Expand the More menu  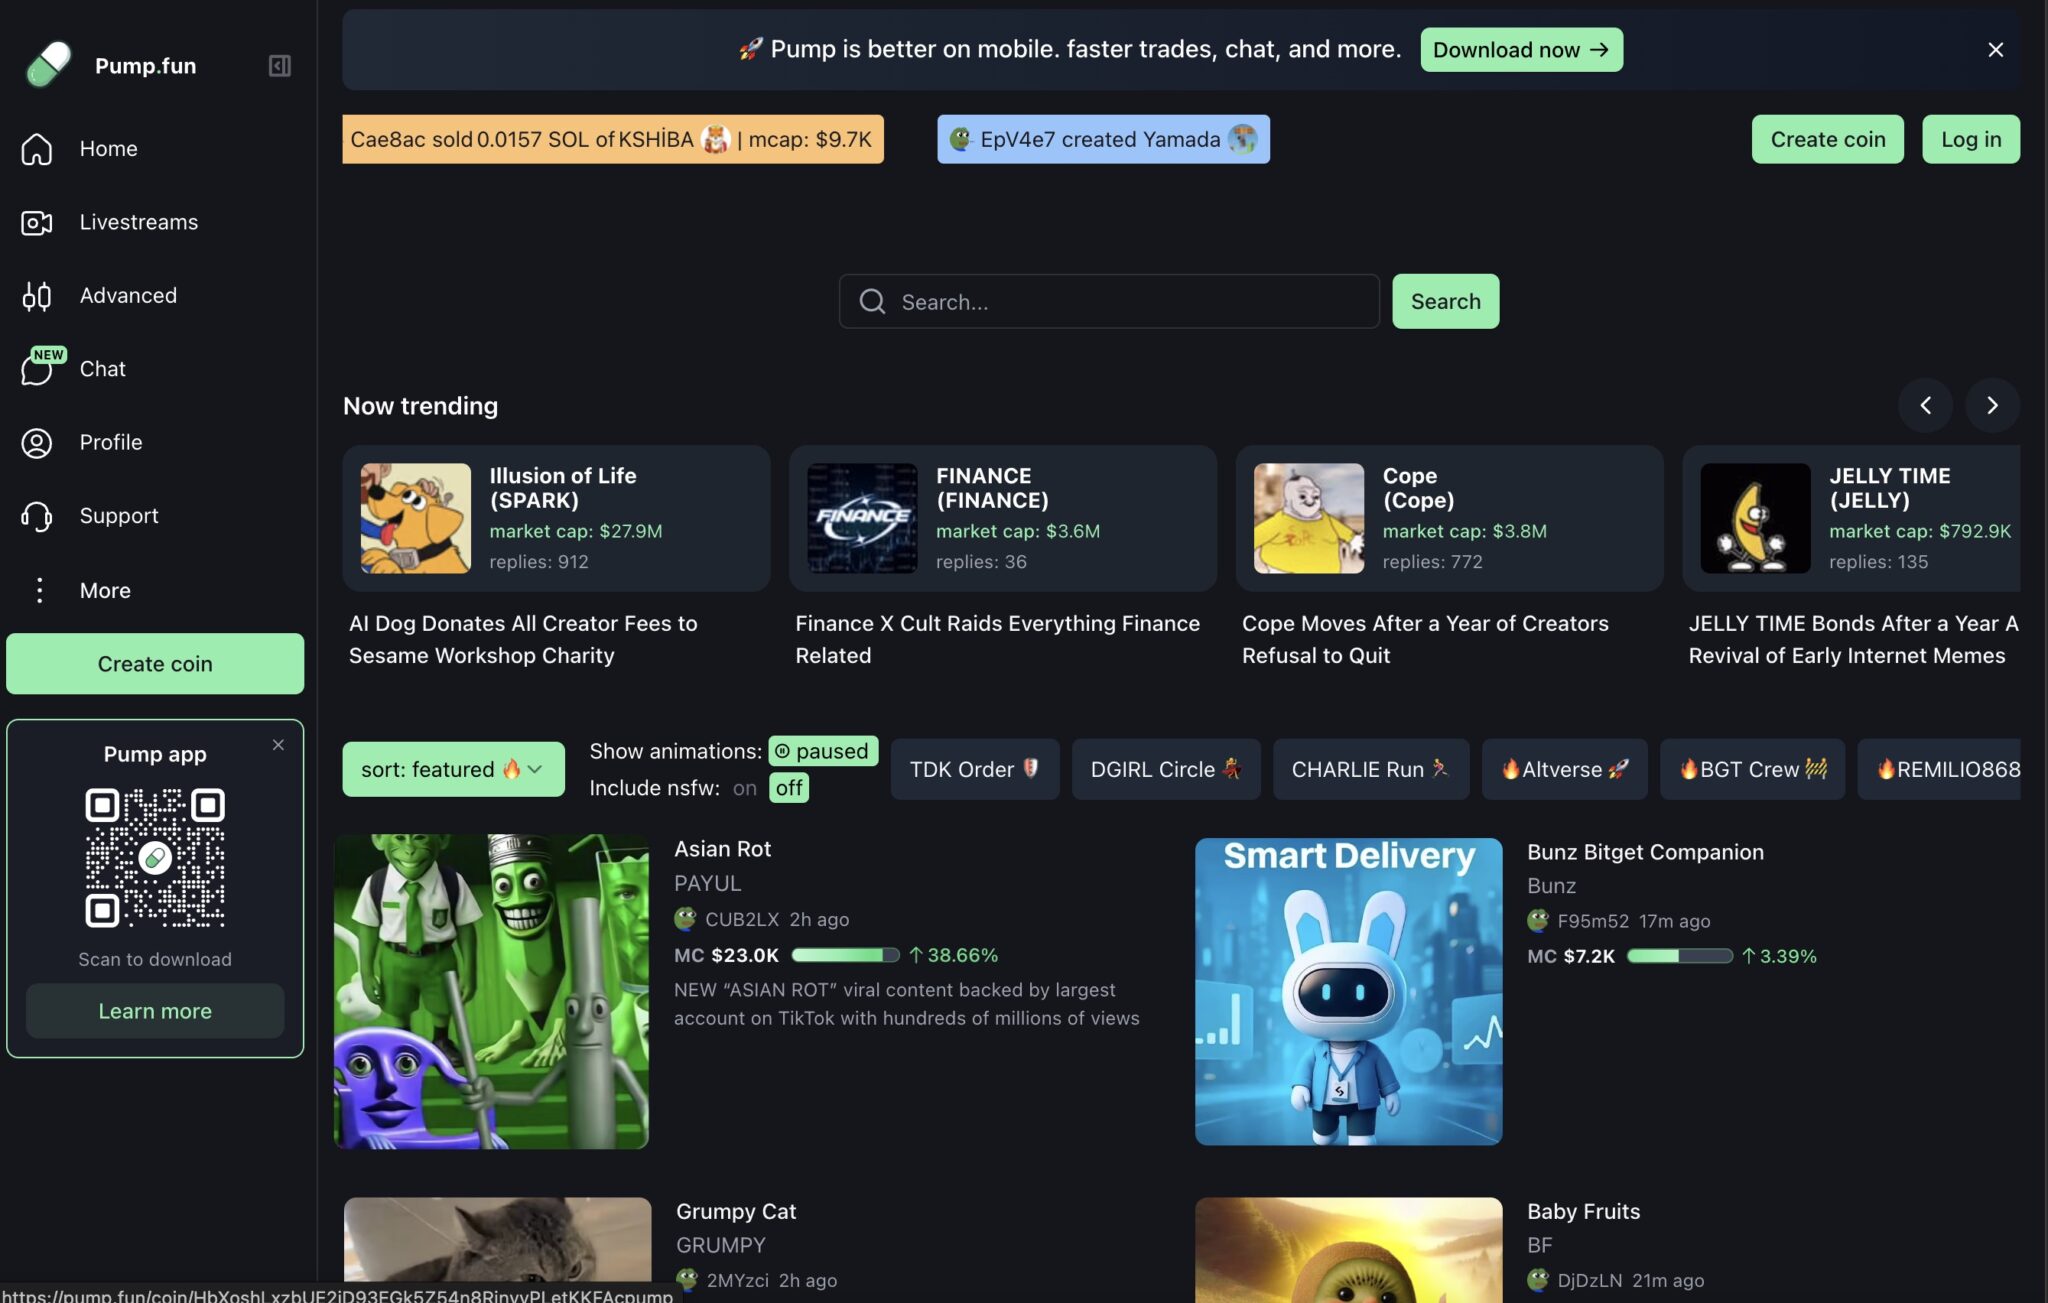click(40, 590)
